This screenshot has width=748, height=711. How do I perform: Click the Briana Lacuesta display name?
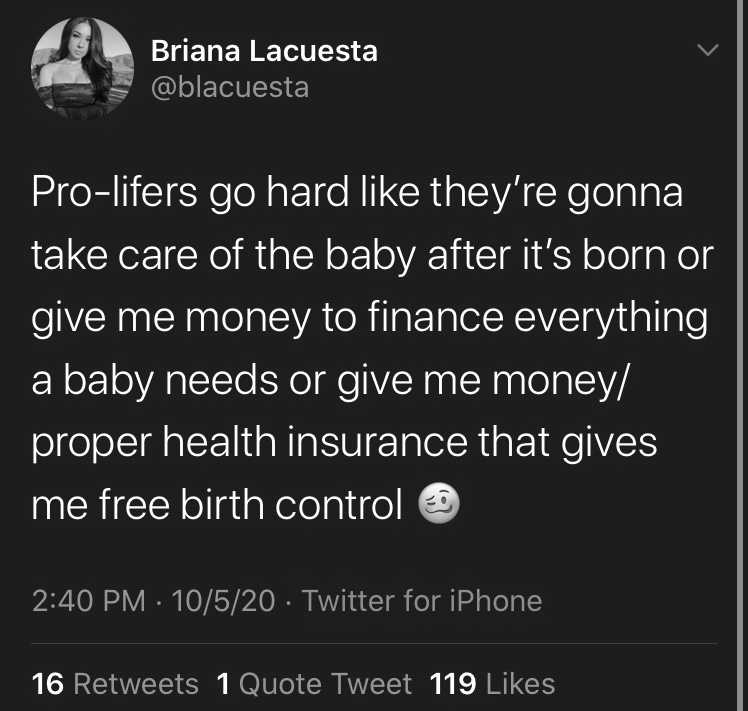(x=264, y=51)
